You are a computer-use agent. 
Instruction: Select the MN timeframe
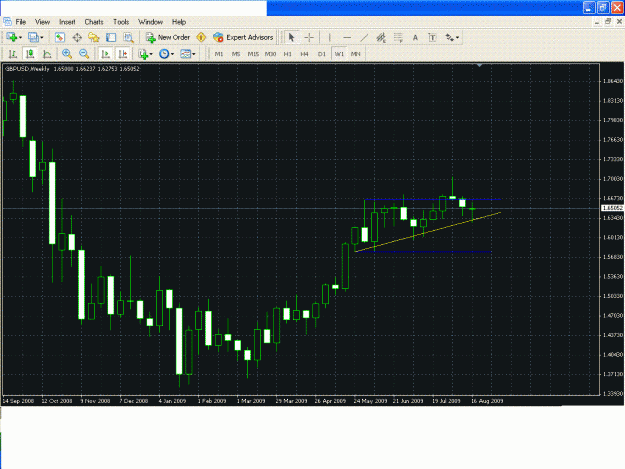(356, 54)
